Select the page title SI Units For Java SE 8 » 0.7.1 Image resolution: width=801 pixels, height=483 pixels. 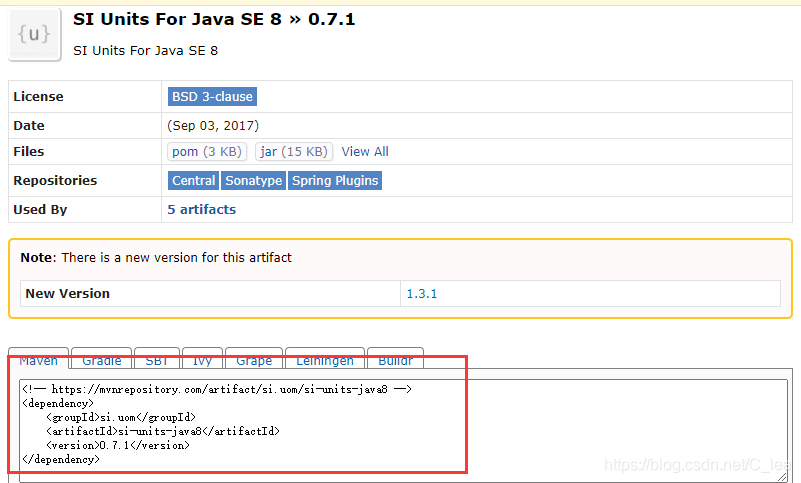pos(214,19)
